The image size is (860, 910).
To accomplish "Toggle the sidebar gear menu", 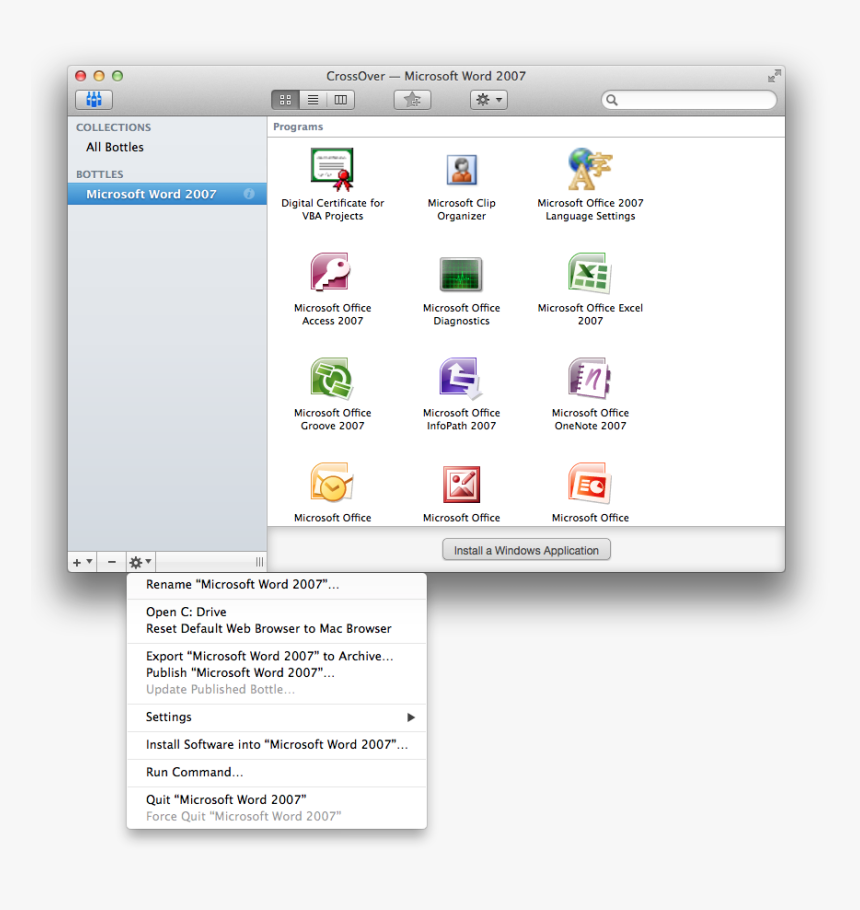I will tap(140, 562).
